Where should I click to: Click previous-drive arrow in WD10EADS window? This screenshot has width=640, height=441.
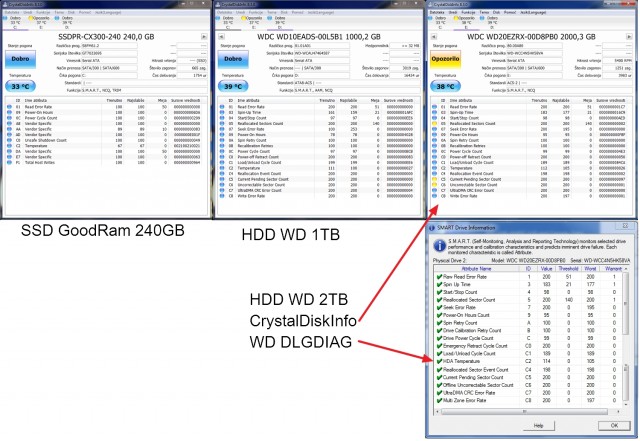click(x=221, y=37)
